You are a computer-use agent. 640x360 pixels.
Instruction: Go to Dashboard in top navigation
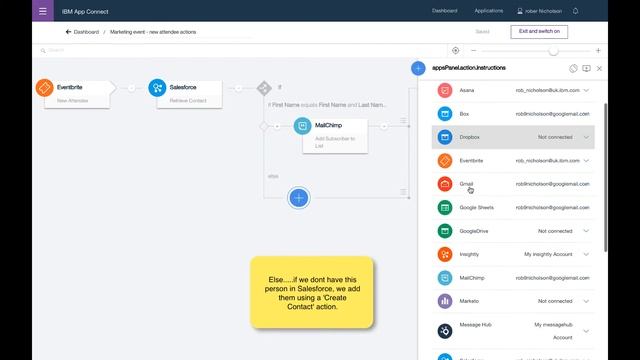[x=444, y=11]
